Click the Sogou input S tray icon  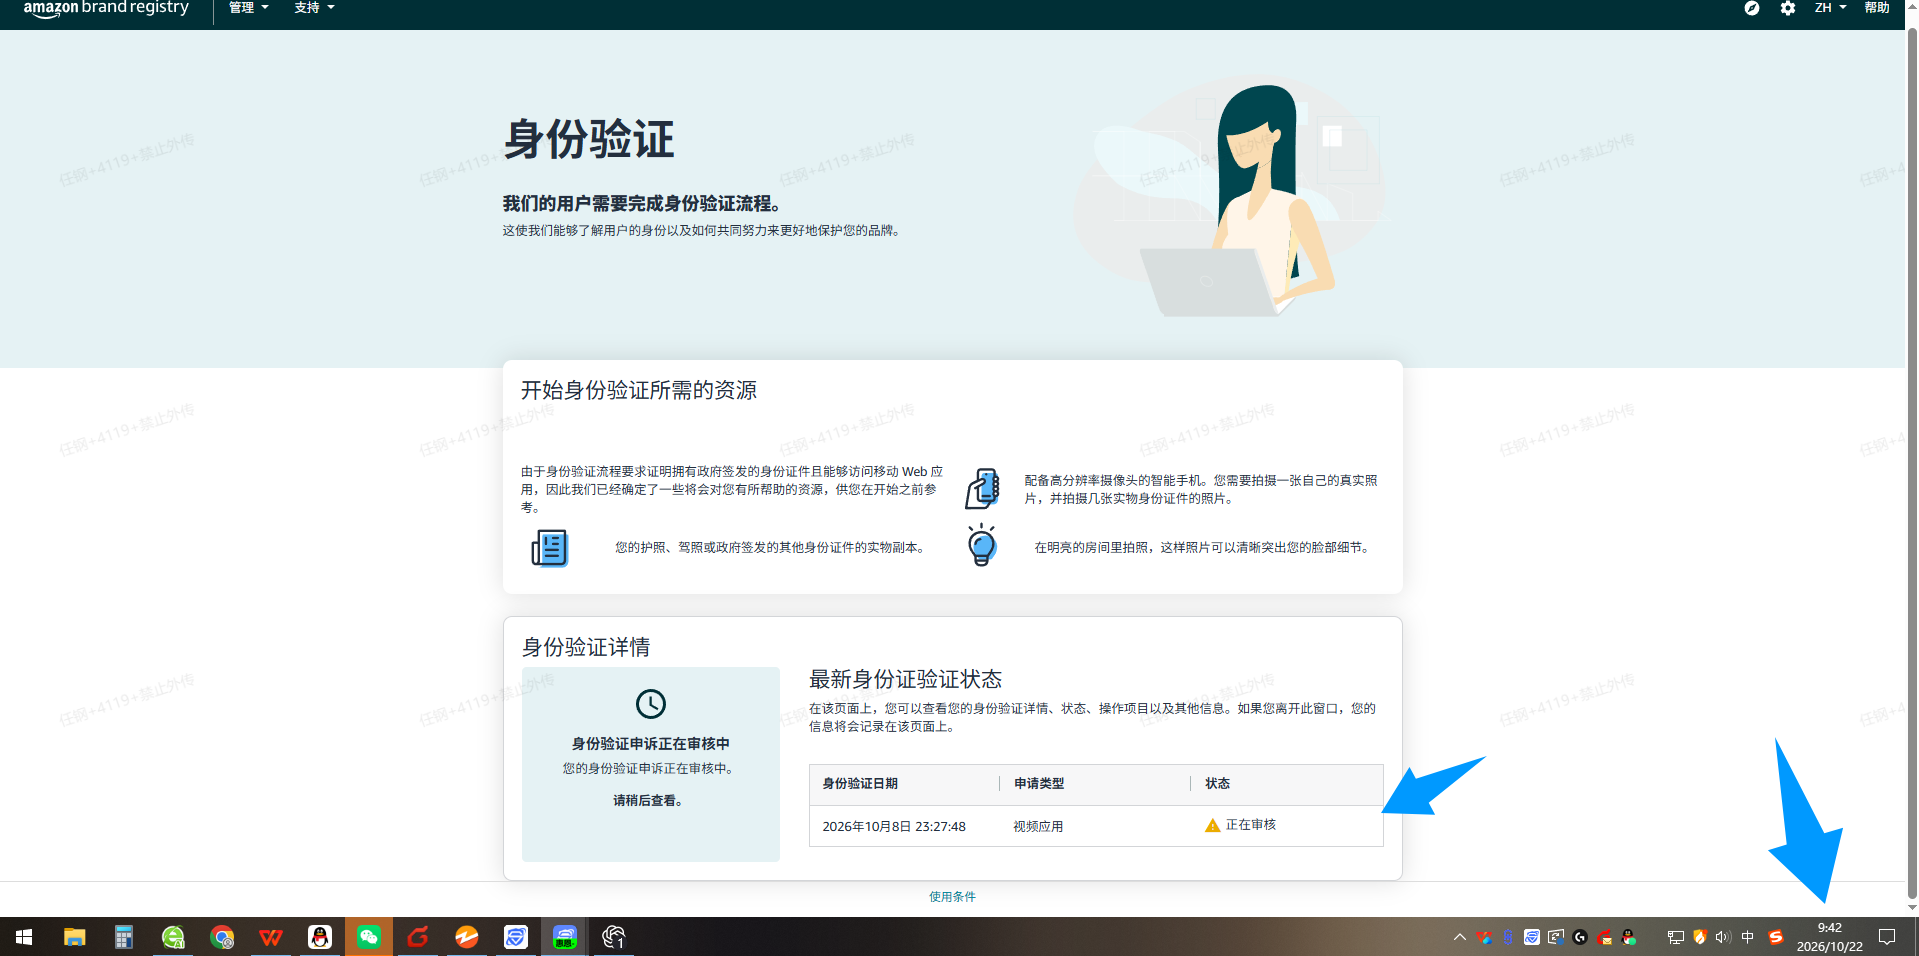pyautogui.click(x=1775, y=937)
